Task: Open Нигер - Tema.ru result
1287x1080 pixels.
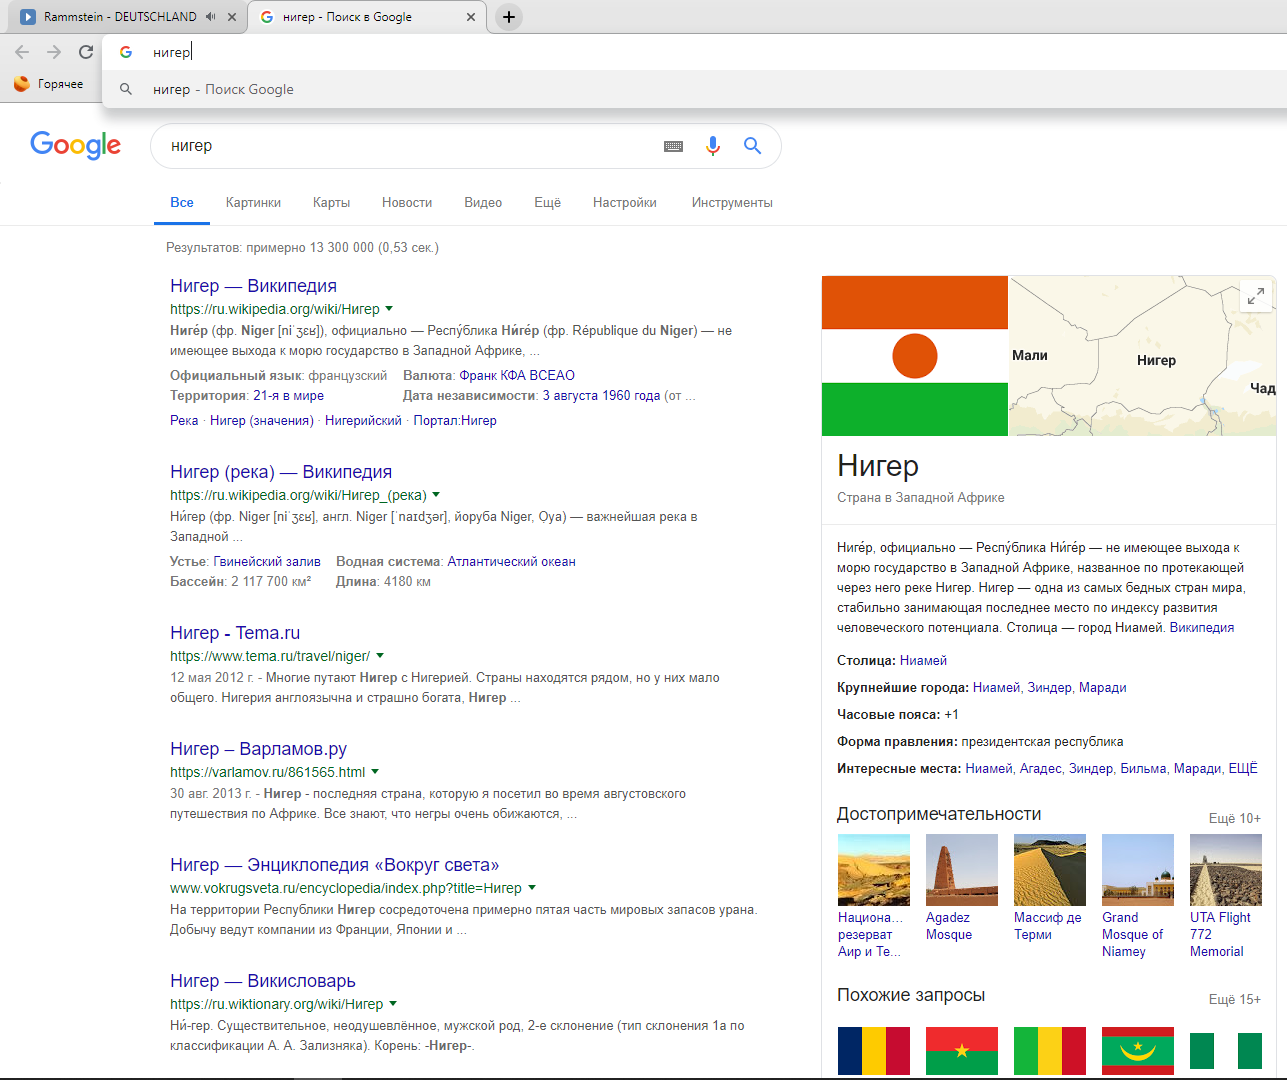Action: click(x=235, y=633)
